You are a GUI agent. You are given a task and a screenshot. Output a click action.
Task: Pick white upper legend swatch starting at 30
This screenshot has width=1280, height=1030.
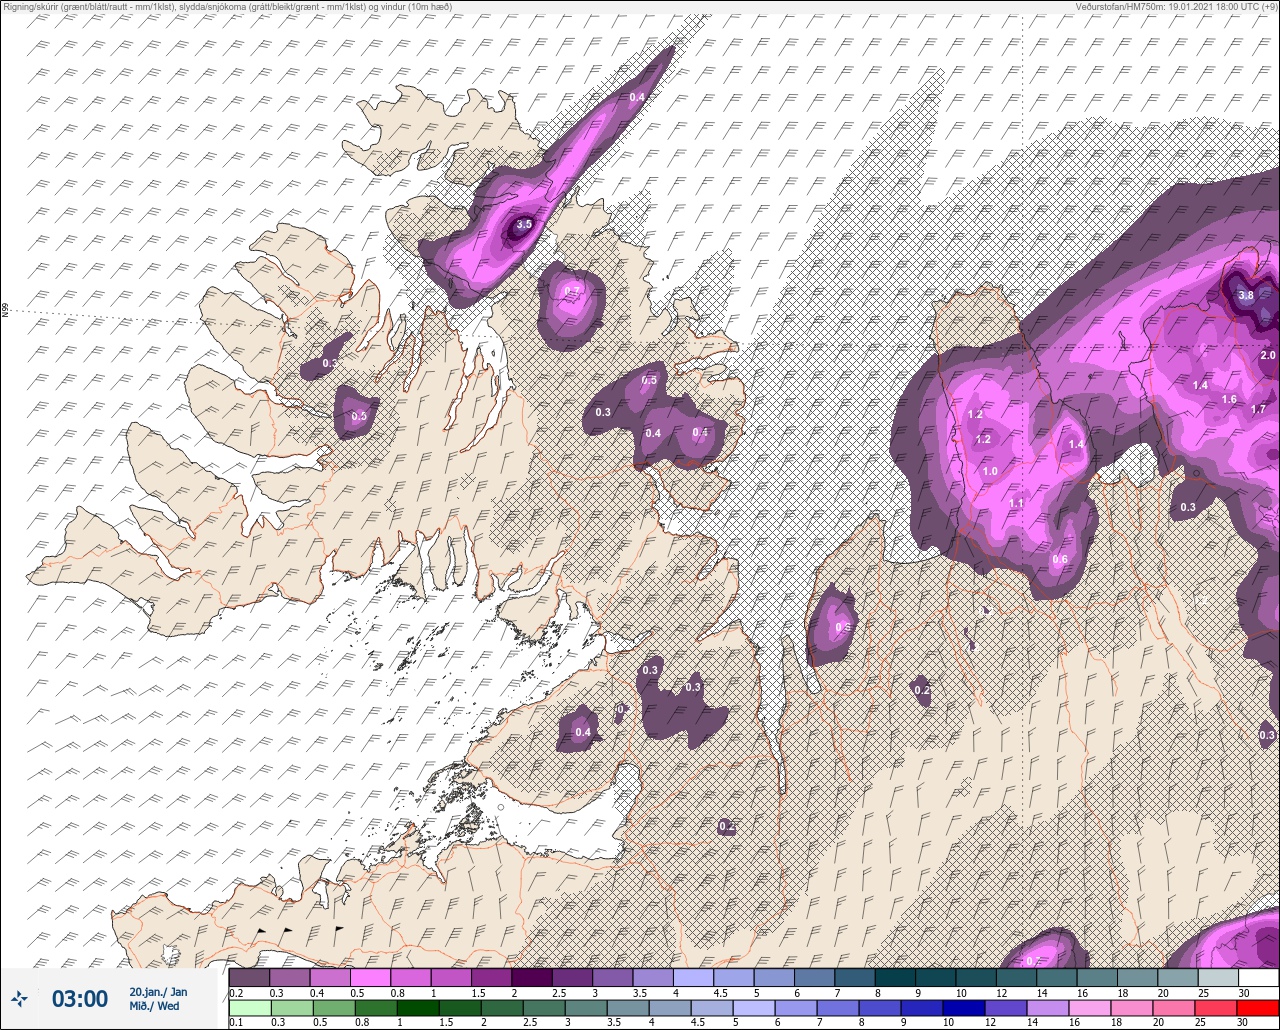coord(1258,977)
